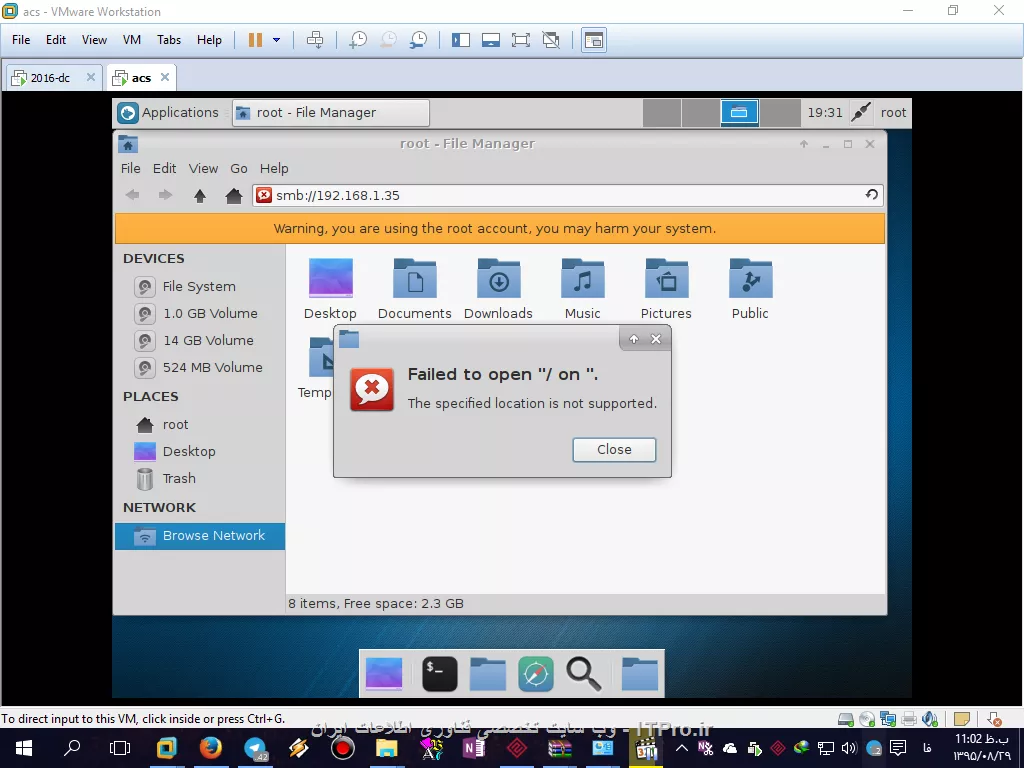Open Desktop in Places sidebar

click(199, 451)
